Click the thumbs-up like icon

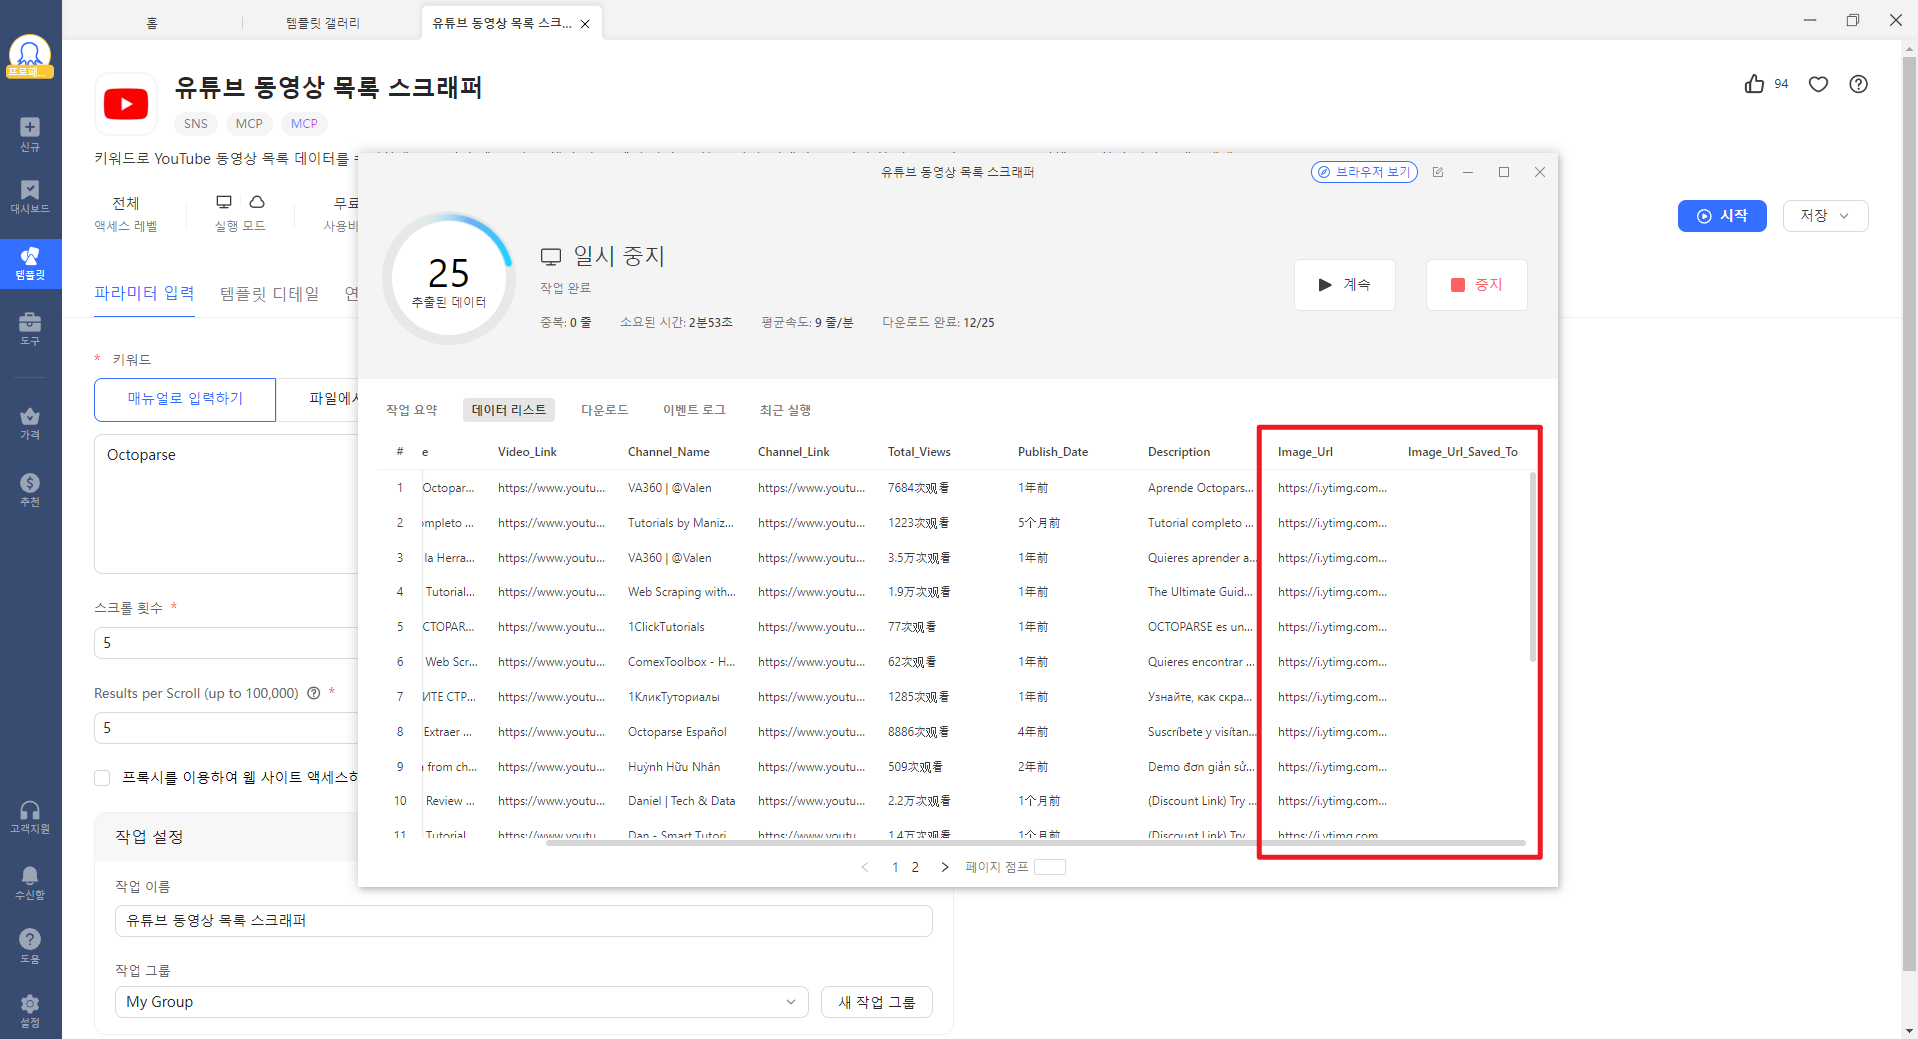(1754, 84)
